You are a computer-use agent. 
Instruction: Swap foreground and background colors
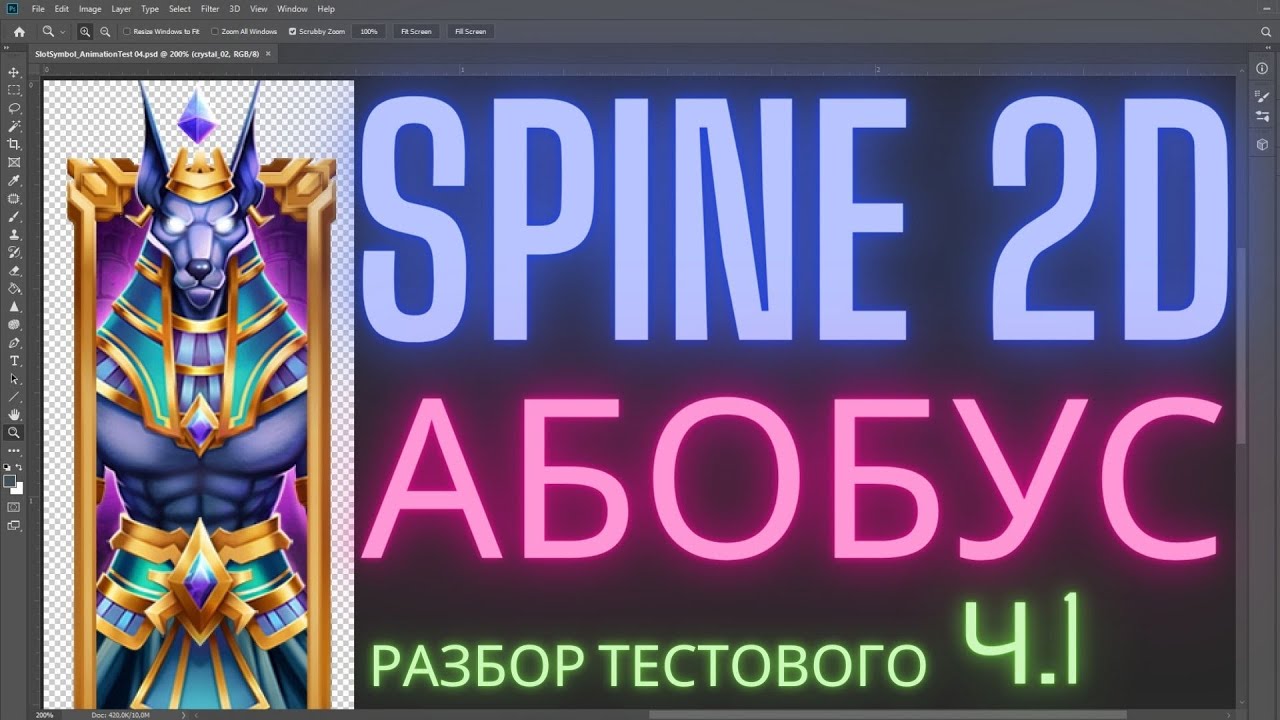coord(20,467)
